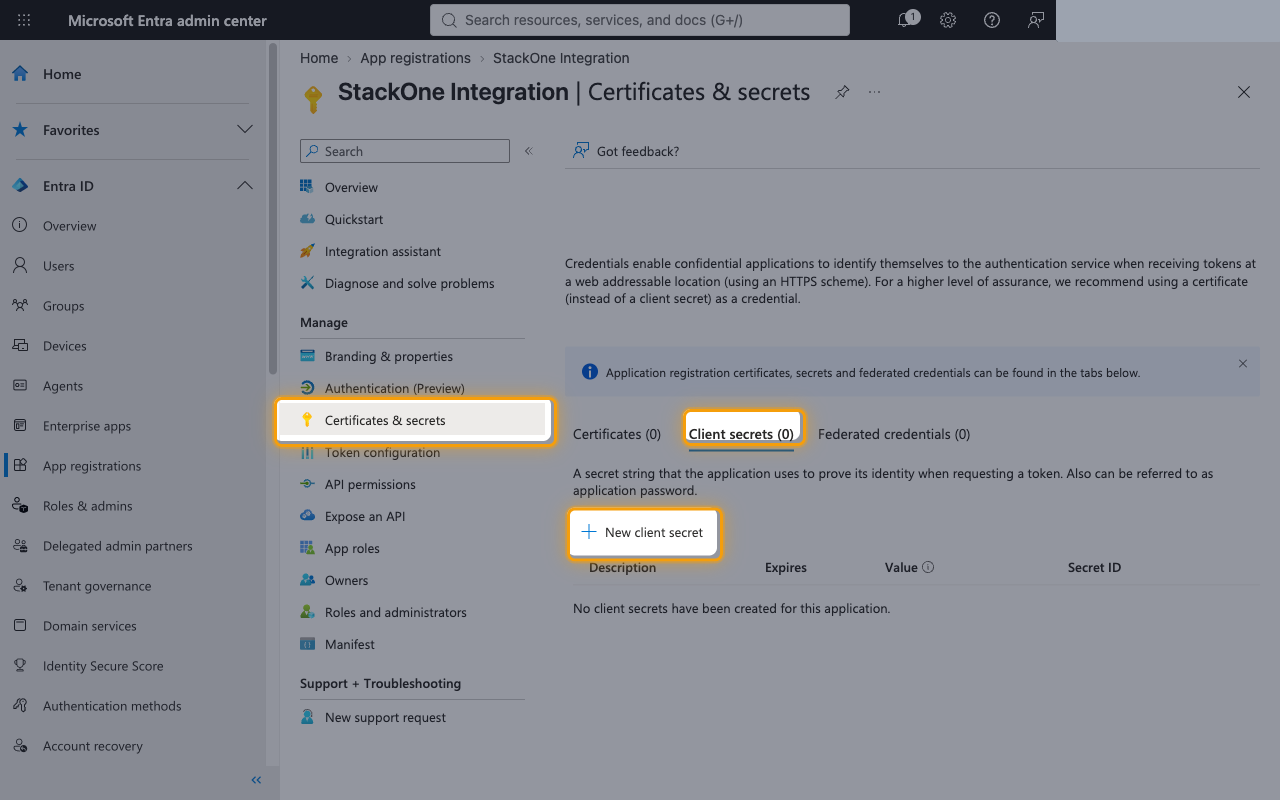
Task: Click New client secret button
Action: point(644,532)
